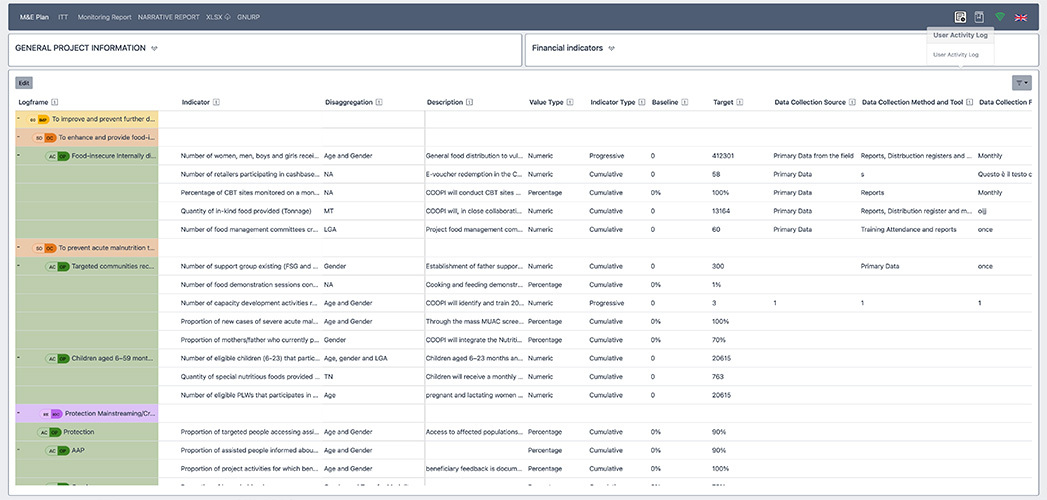
Task: Open the User Activity Log icon
Action: coord(960,17)
